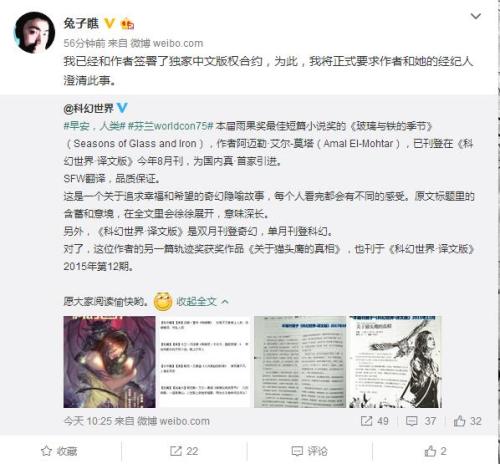Like the original post with 32 likes
Screen dimensions: 500x464
click(468, 421)
